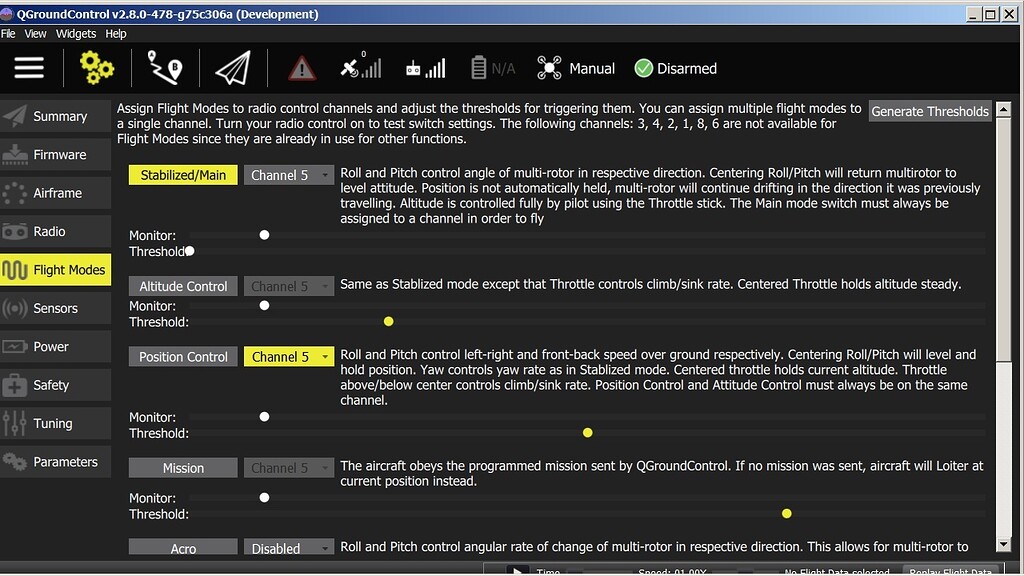Click Position Control yellow threshold handle
This screenshot has height=576, width=1024.
(588, 432)
